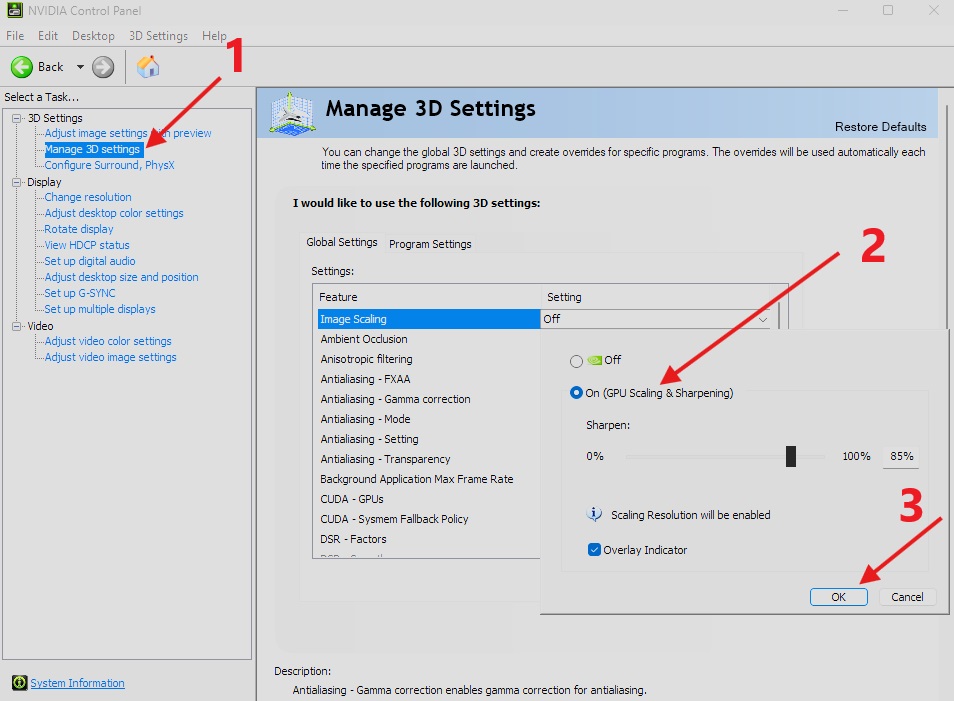Open Set up digital audio
This screenshot has height=701, width=954.
point(89,261)
